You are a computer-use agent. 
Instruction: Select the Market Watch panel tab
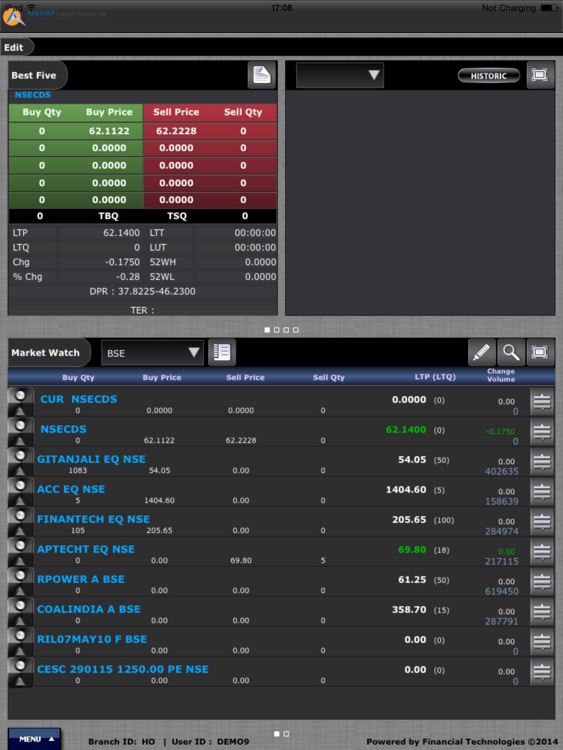point(48,353)
